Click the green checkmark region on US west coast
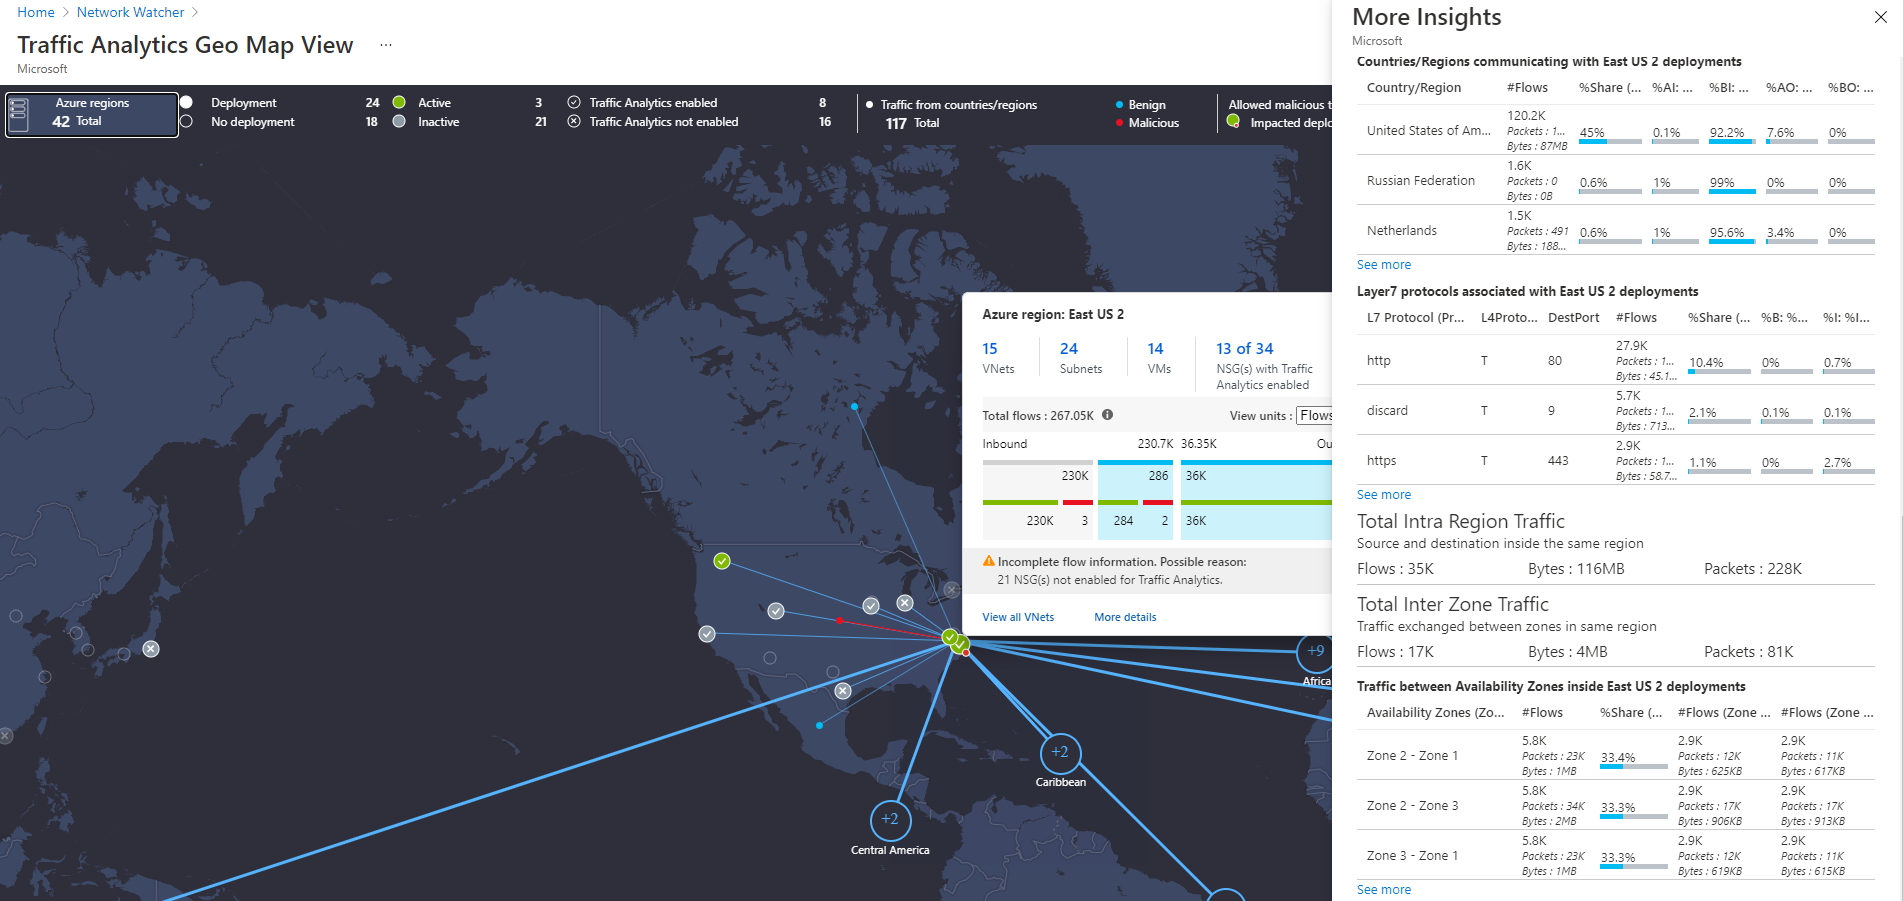Screen dimensions: 1903x901 point(722,561)
